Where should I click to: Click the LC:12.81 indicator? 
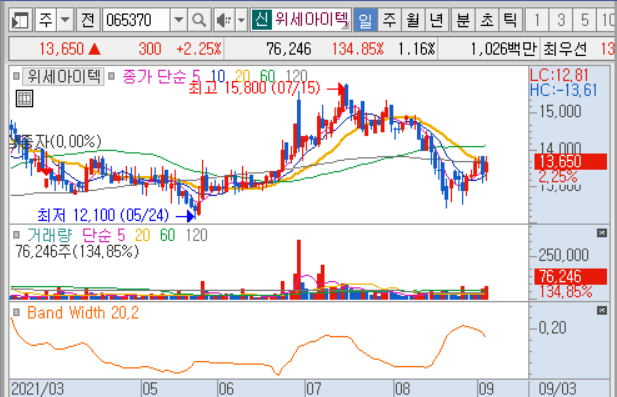coord(559,75)
